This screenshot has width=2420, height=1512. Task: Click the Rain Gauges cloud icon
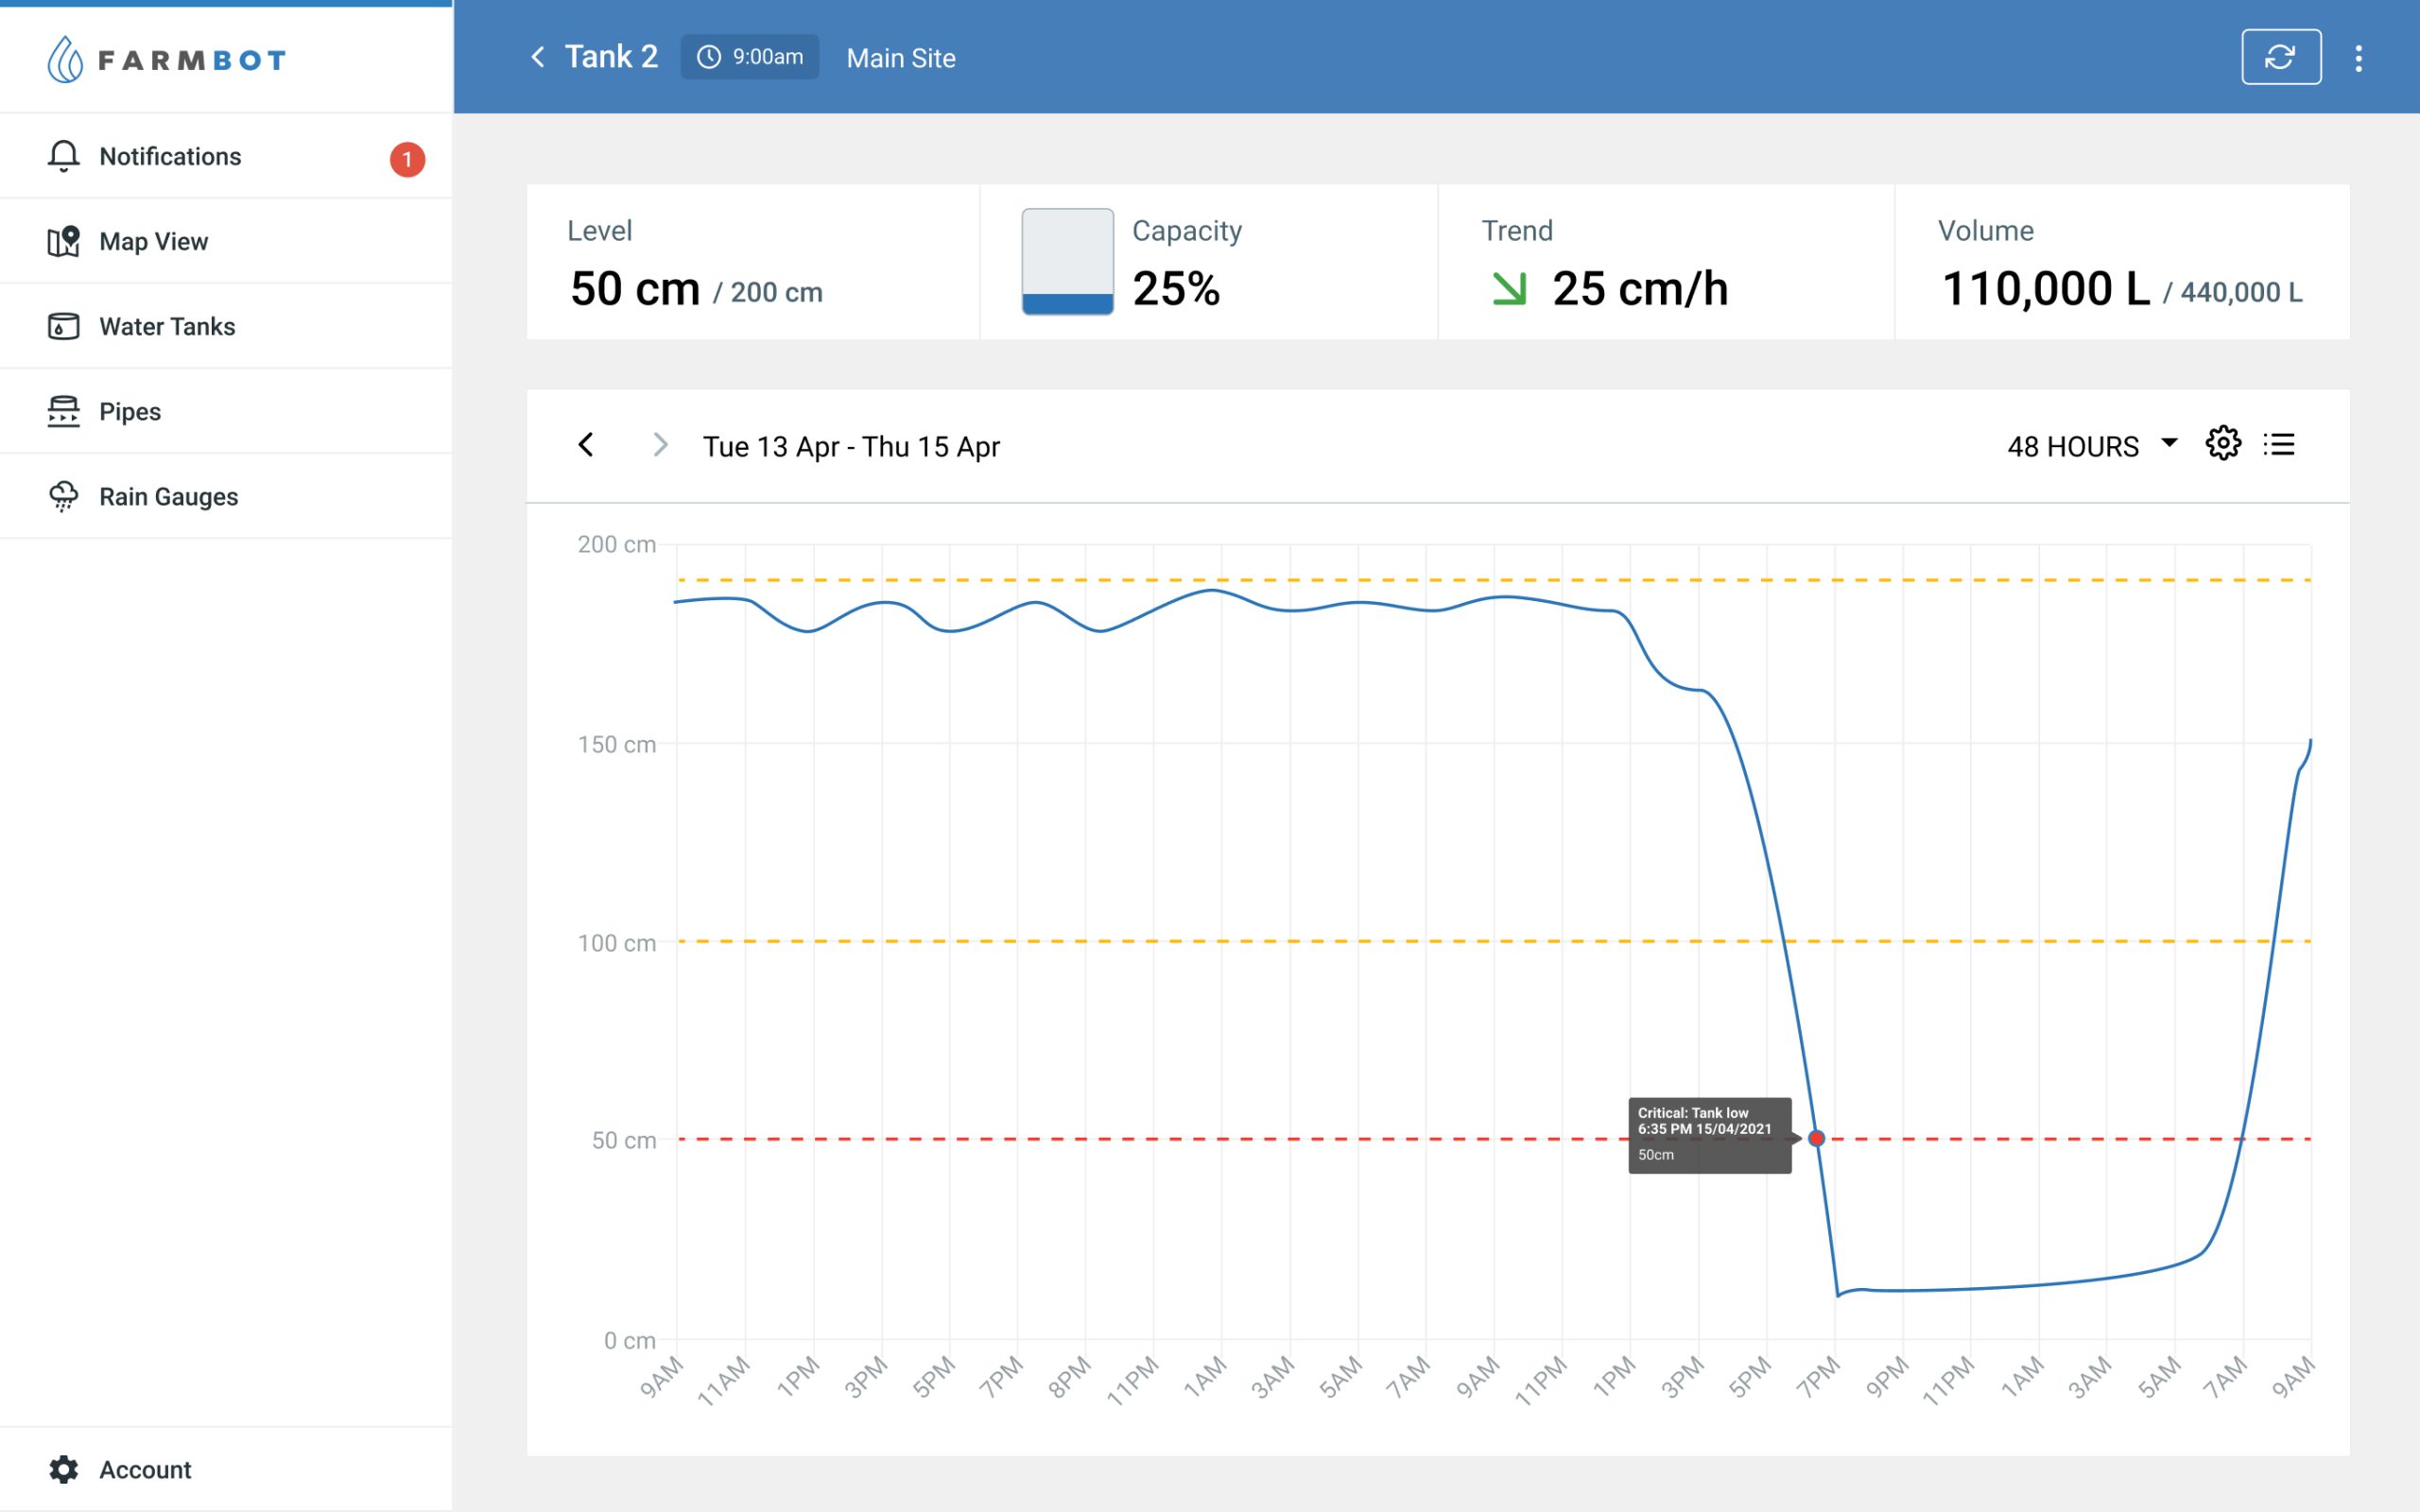(x=63, y=497)
